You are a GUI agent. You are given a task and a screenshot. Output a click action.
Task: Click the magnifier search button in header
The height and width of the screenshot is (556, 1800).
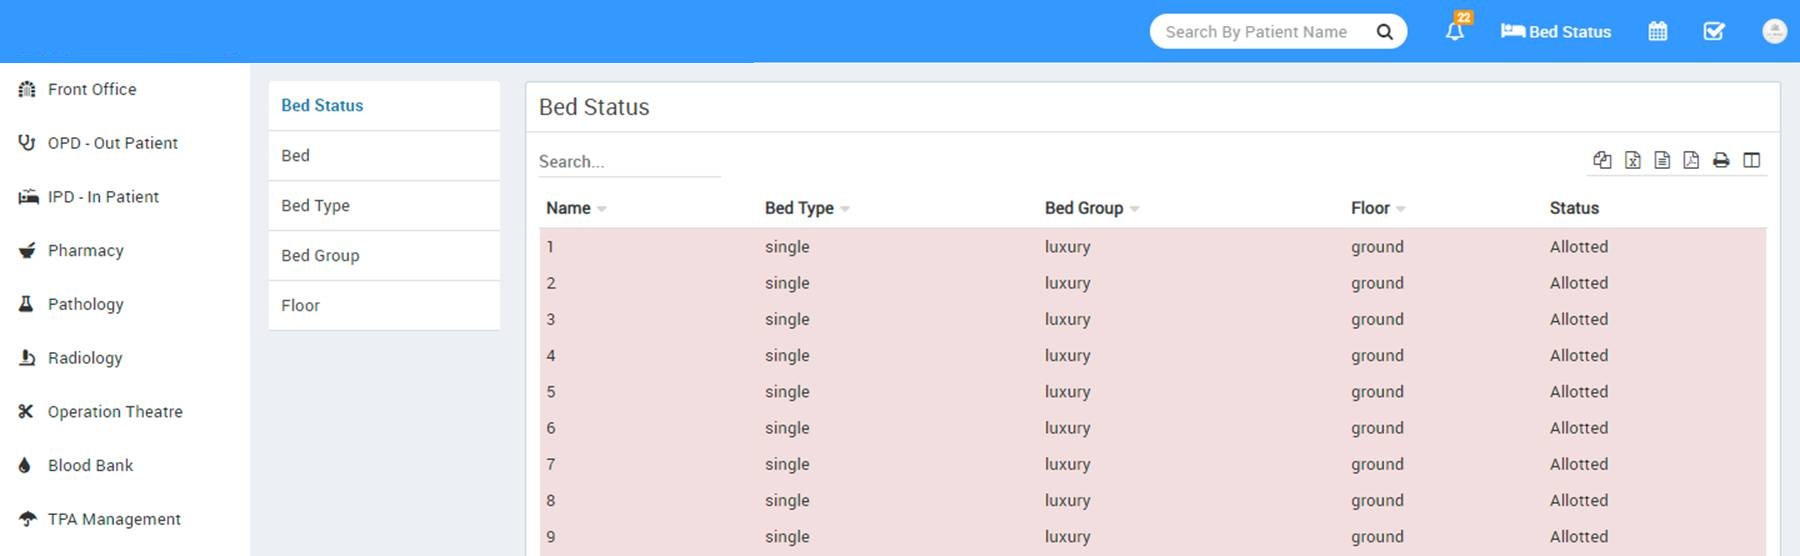1385,32
